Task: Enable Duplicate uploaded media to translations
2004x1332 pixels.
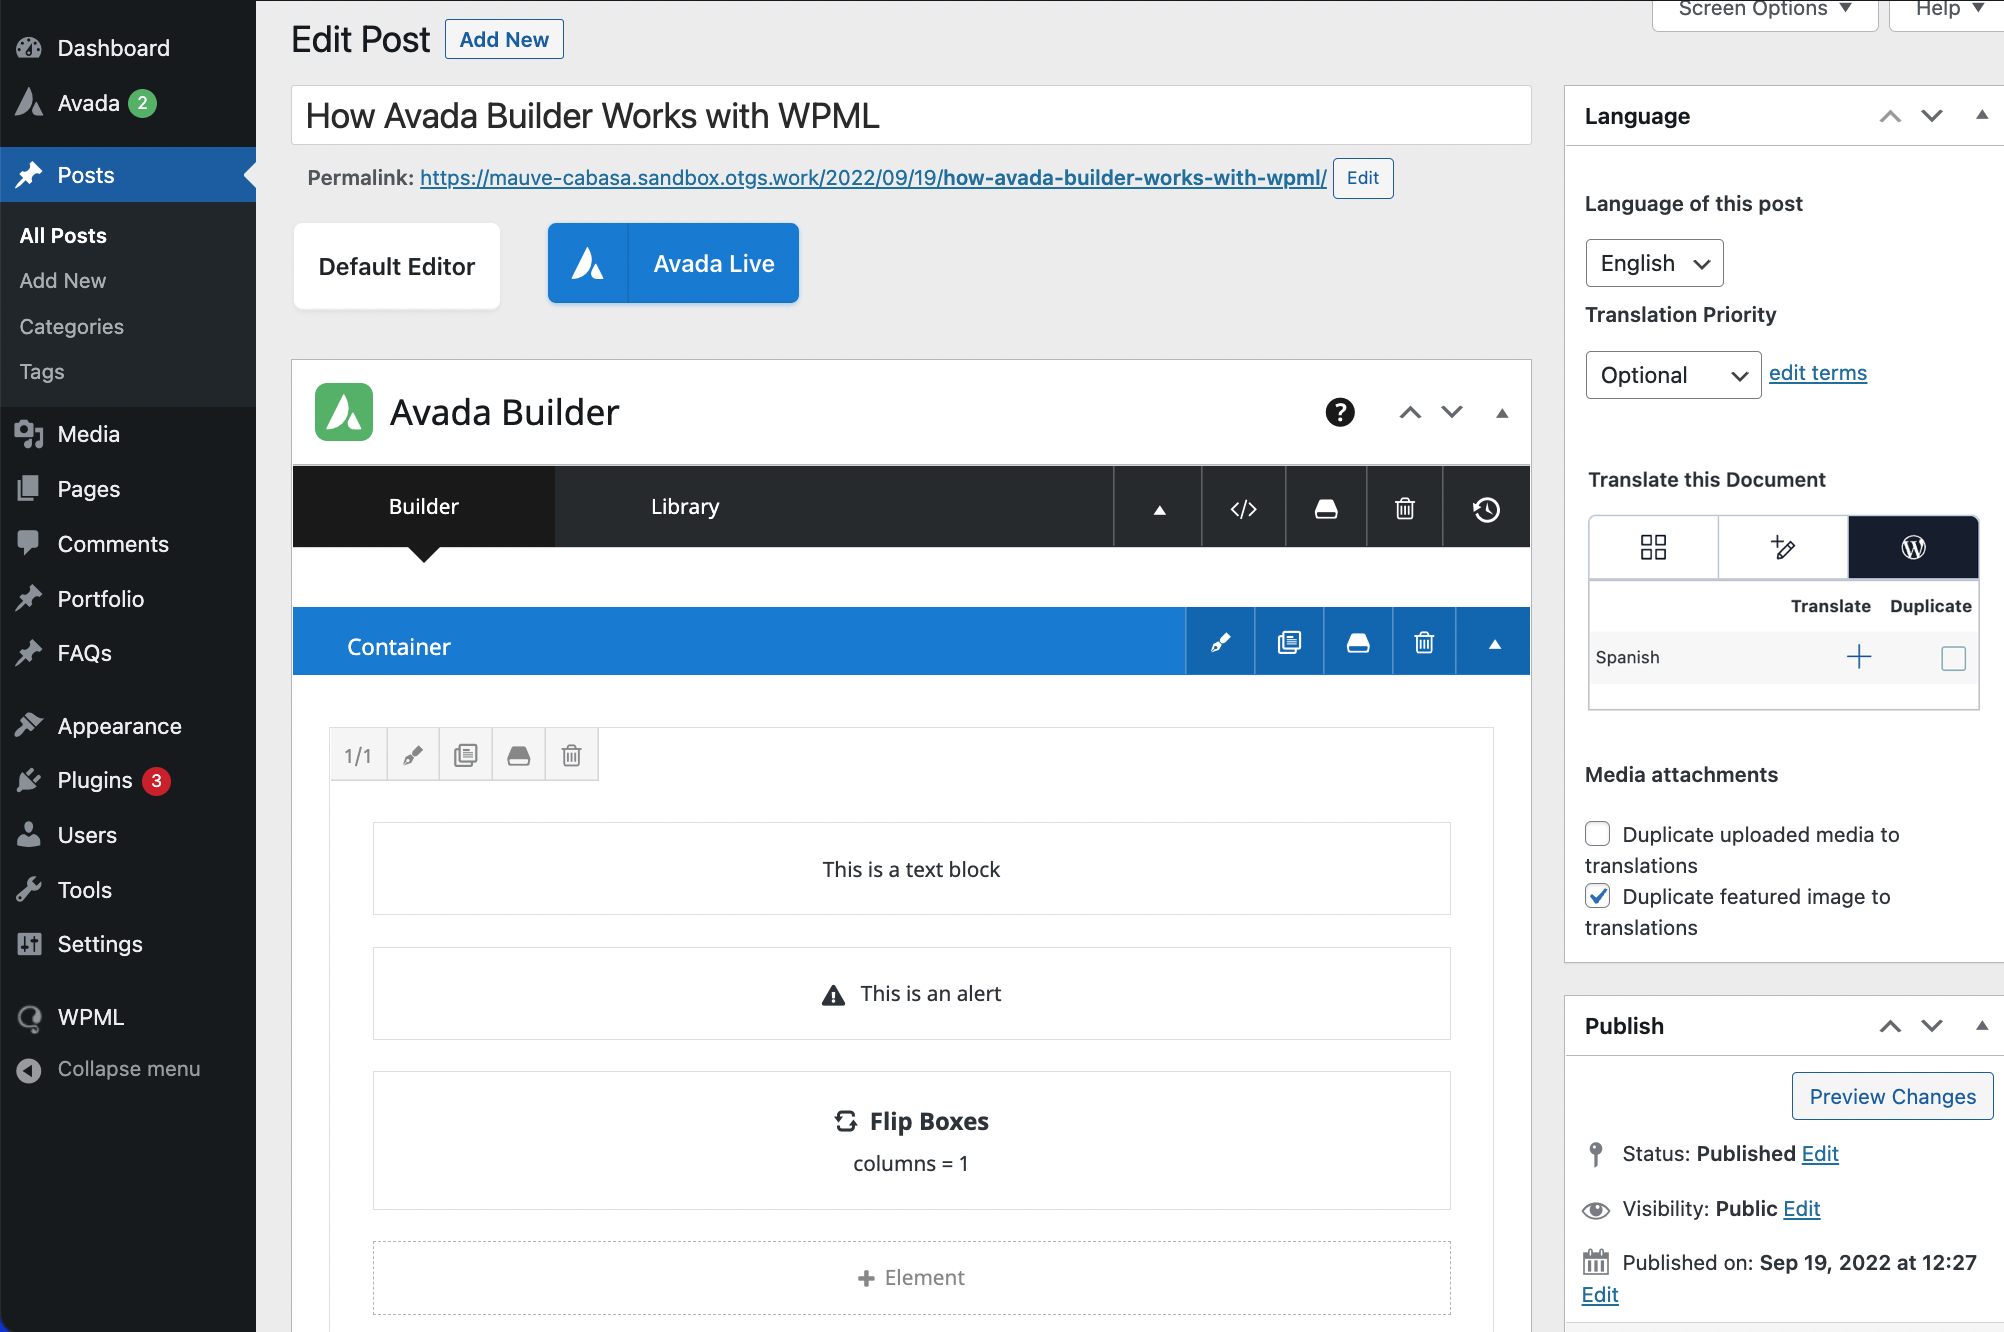Action: [1598, 834]
